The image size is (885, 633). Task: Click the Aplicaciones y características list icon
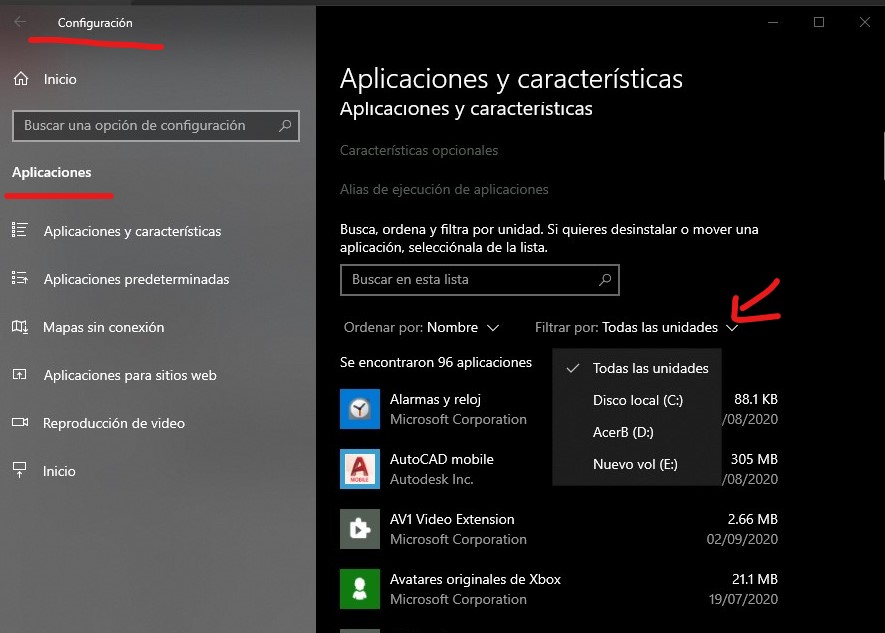pos(20,230)
